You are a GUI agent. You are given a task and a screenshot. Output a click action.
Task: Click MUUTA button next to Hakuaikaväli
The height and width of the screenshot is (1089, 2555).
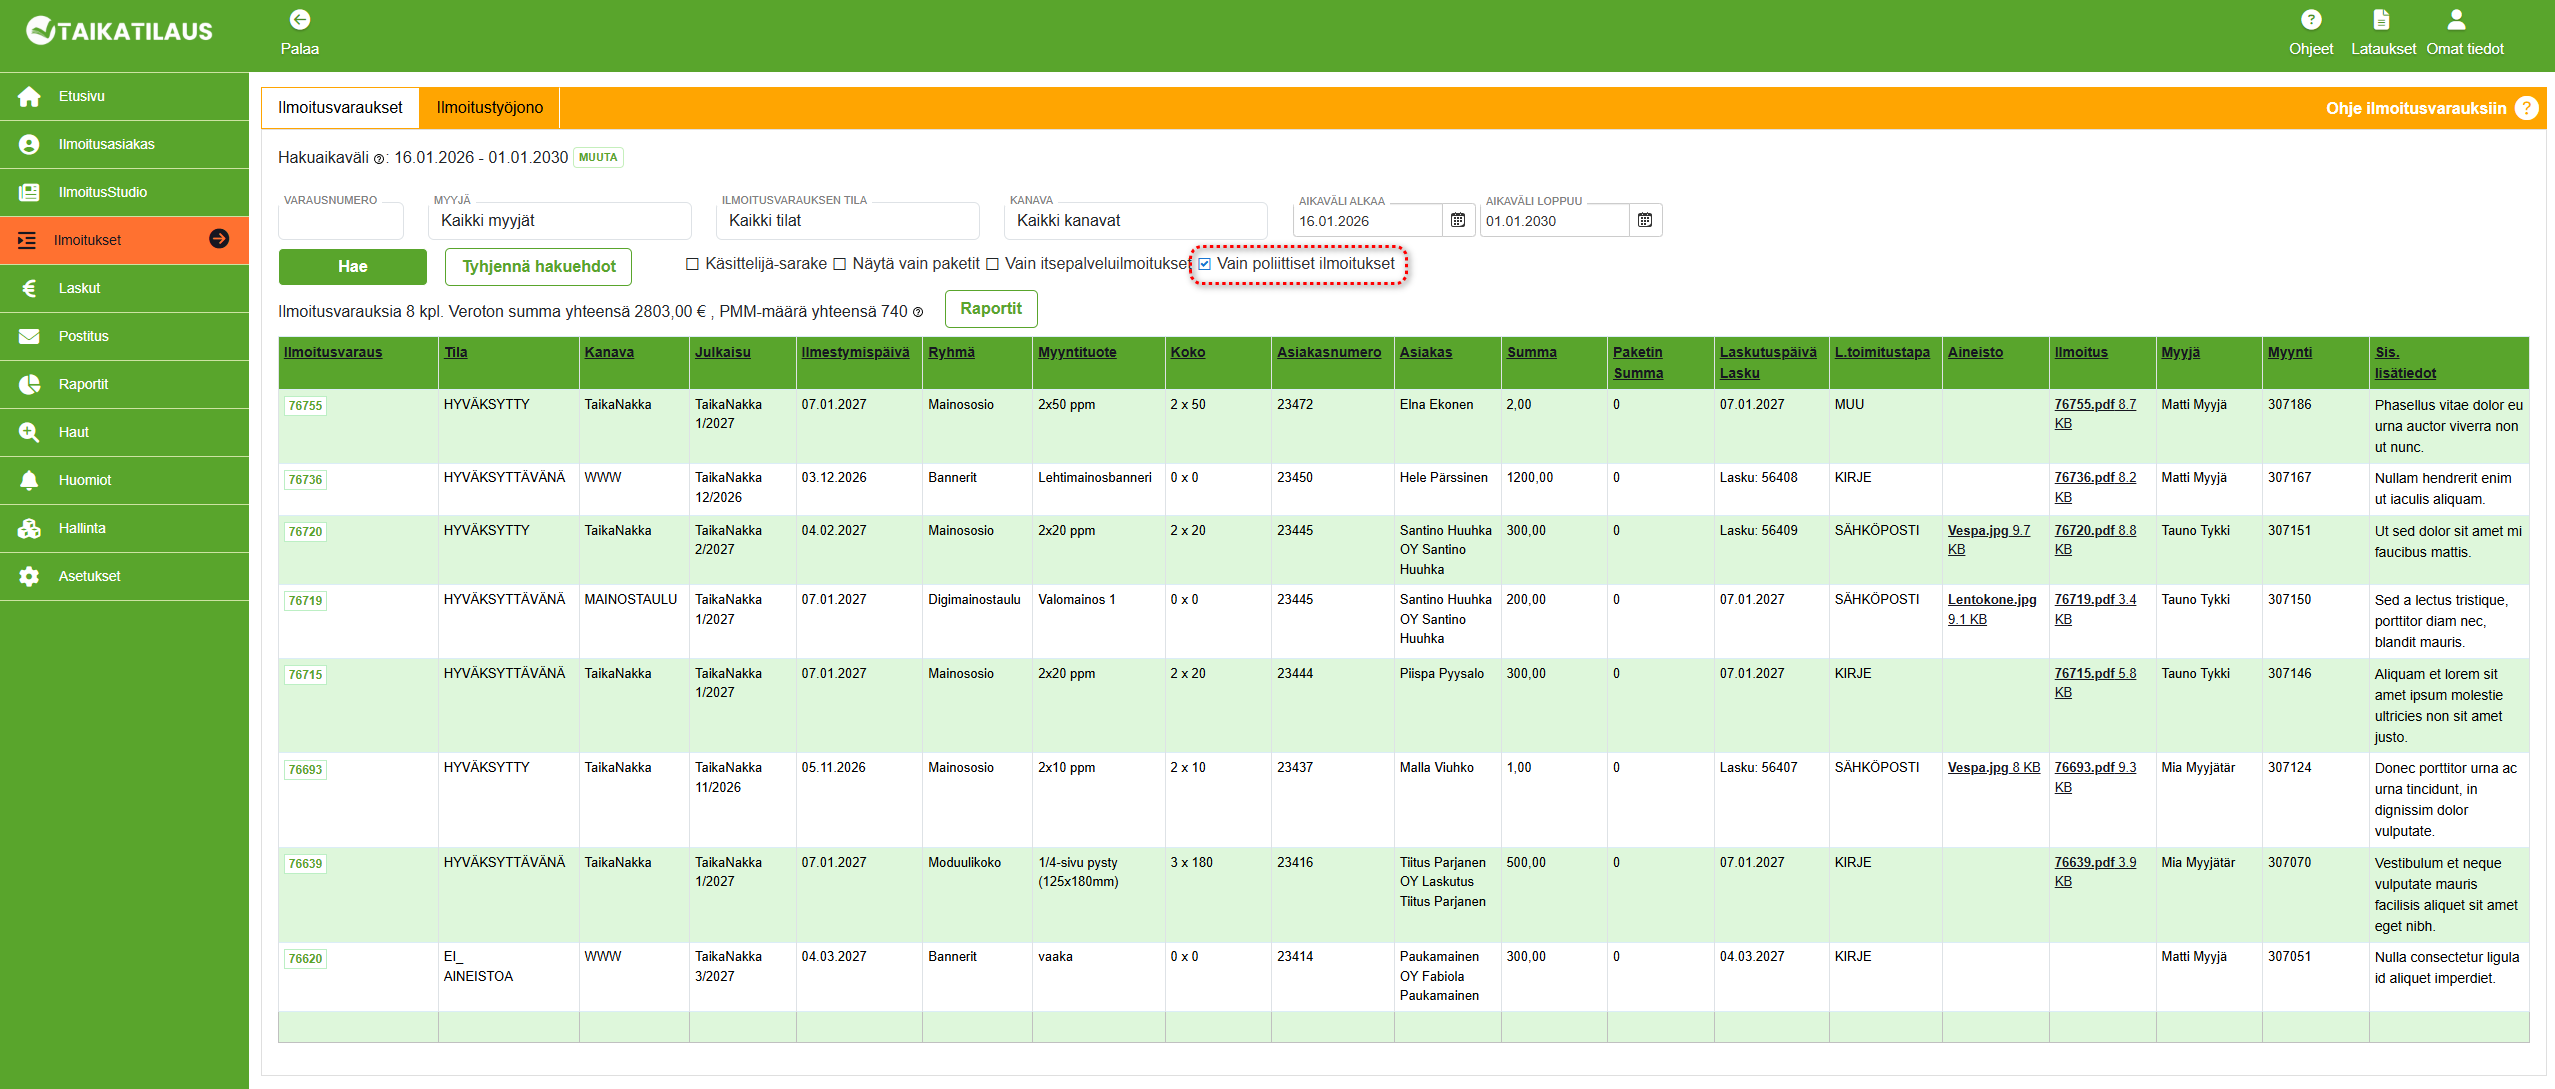[598, 158]
